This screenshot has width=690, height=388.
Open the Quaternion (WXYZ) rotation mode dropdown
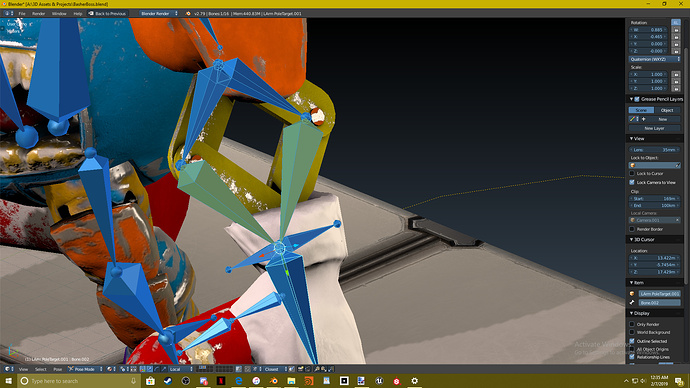(655, 59)
